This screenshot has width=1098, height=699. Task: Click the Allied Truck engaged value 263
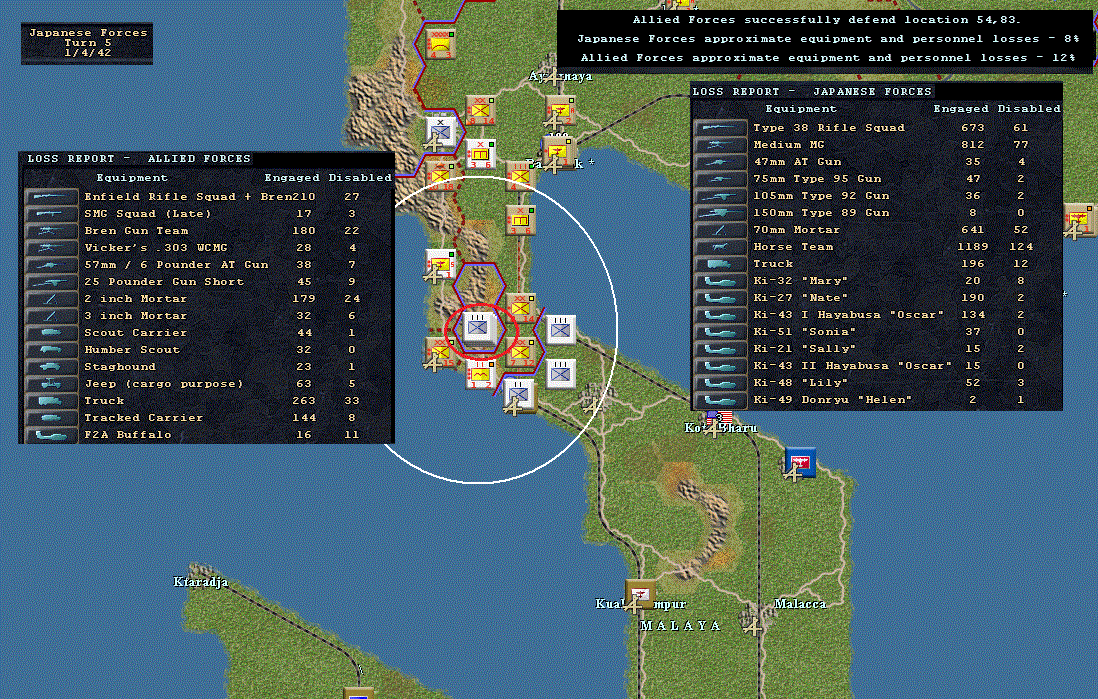pyautogui.click(x=304, y=401)
